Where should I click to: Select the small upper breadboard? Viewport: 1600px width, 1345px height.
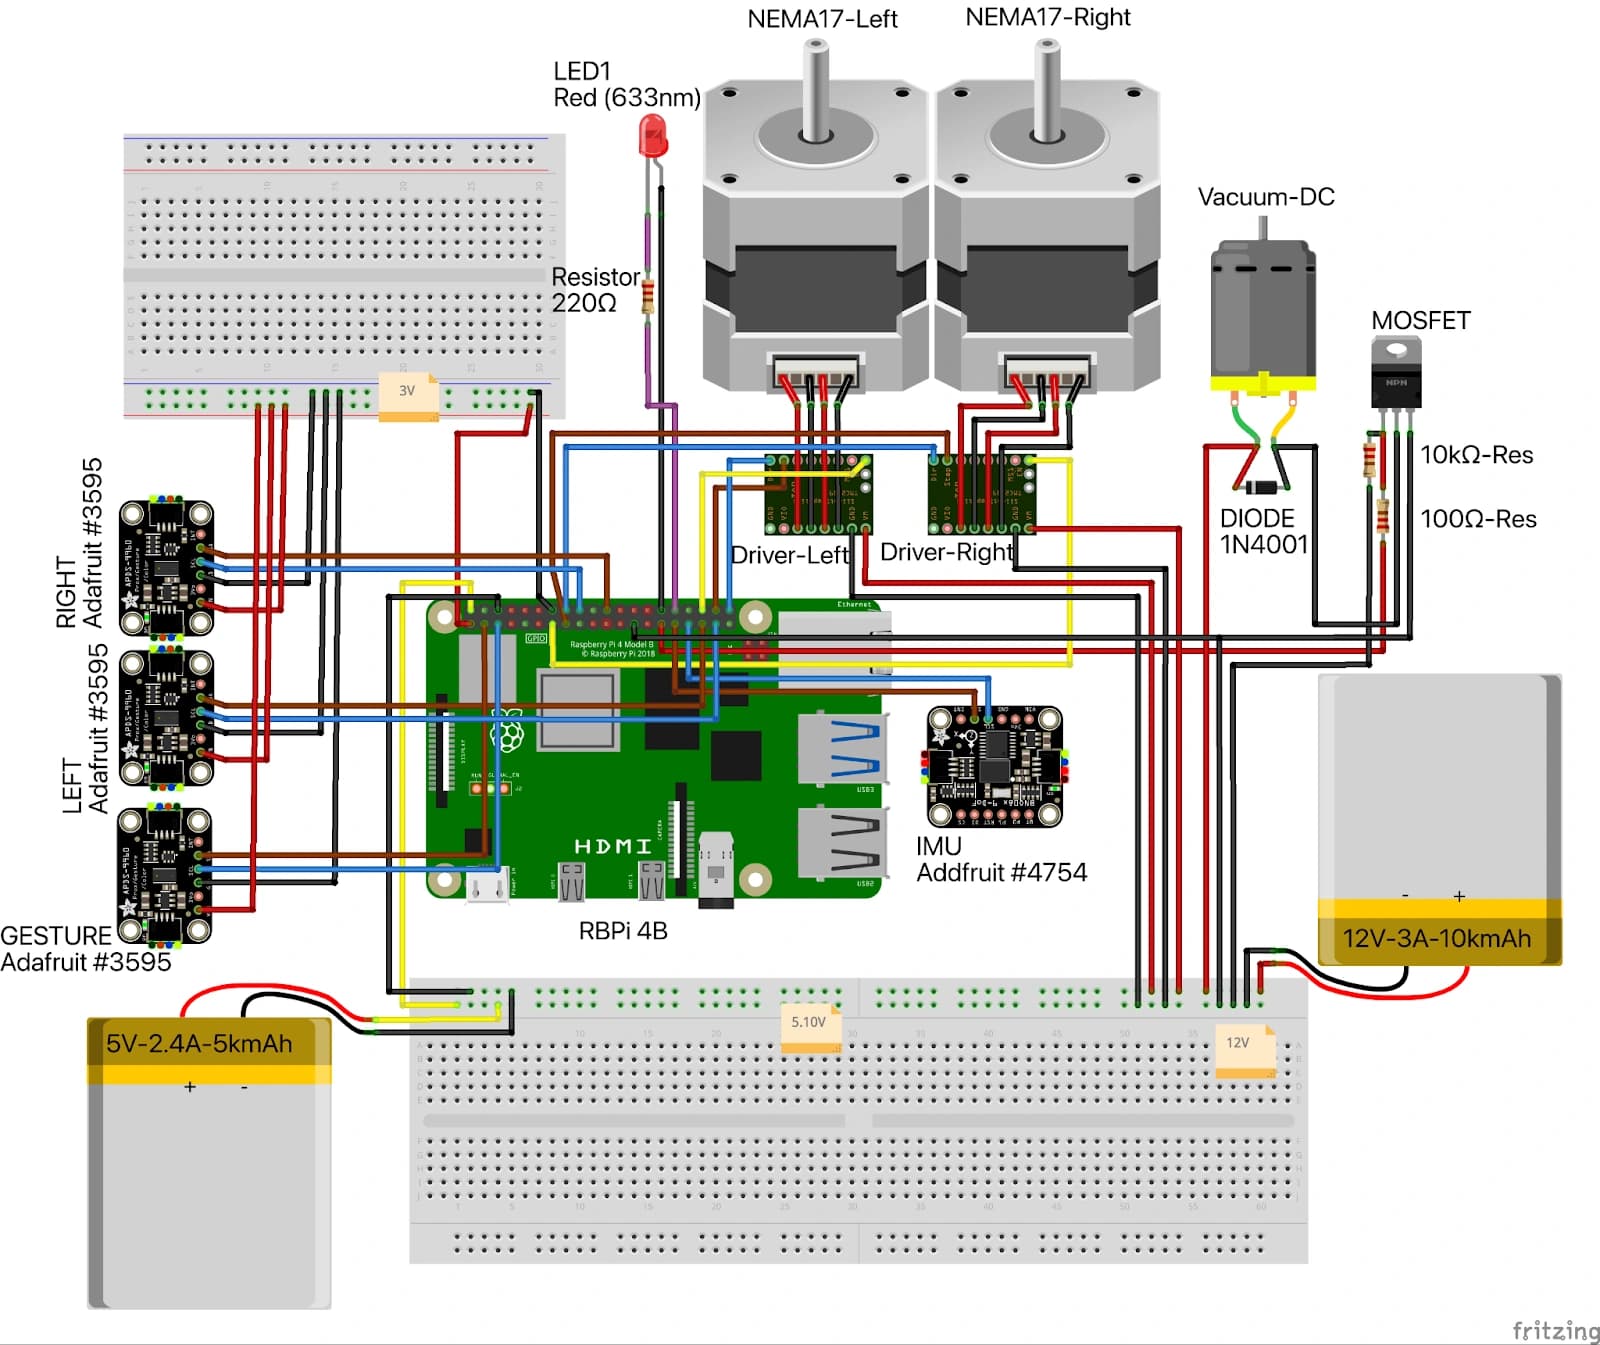pyautogui.click(x=344, y=276)
